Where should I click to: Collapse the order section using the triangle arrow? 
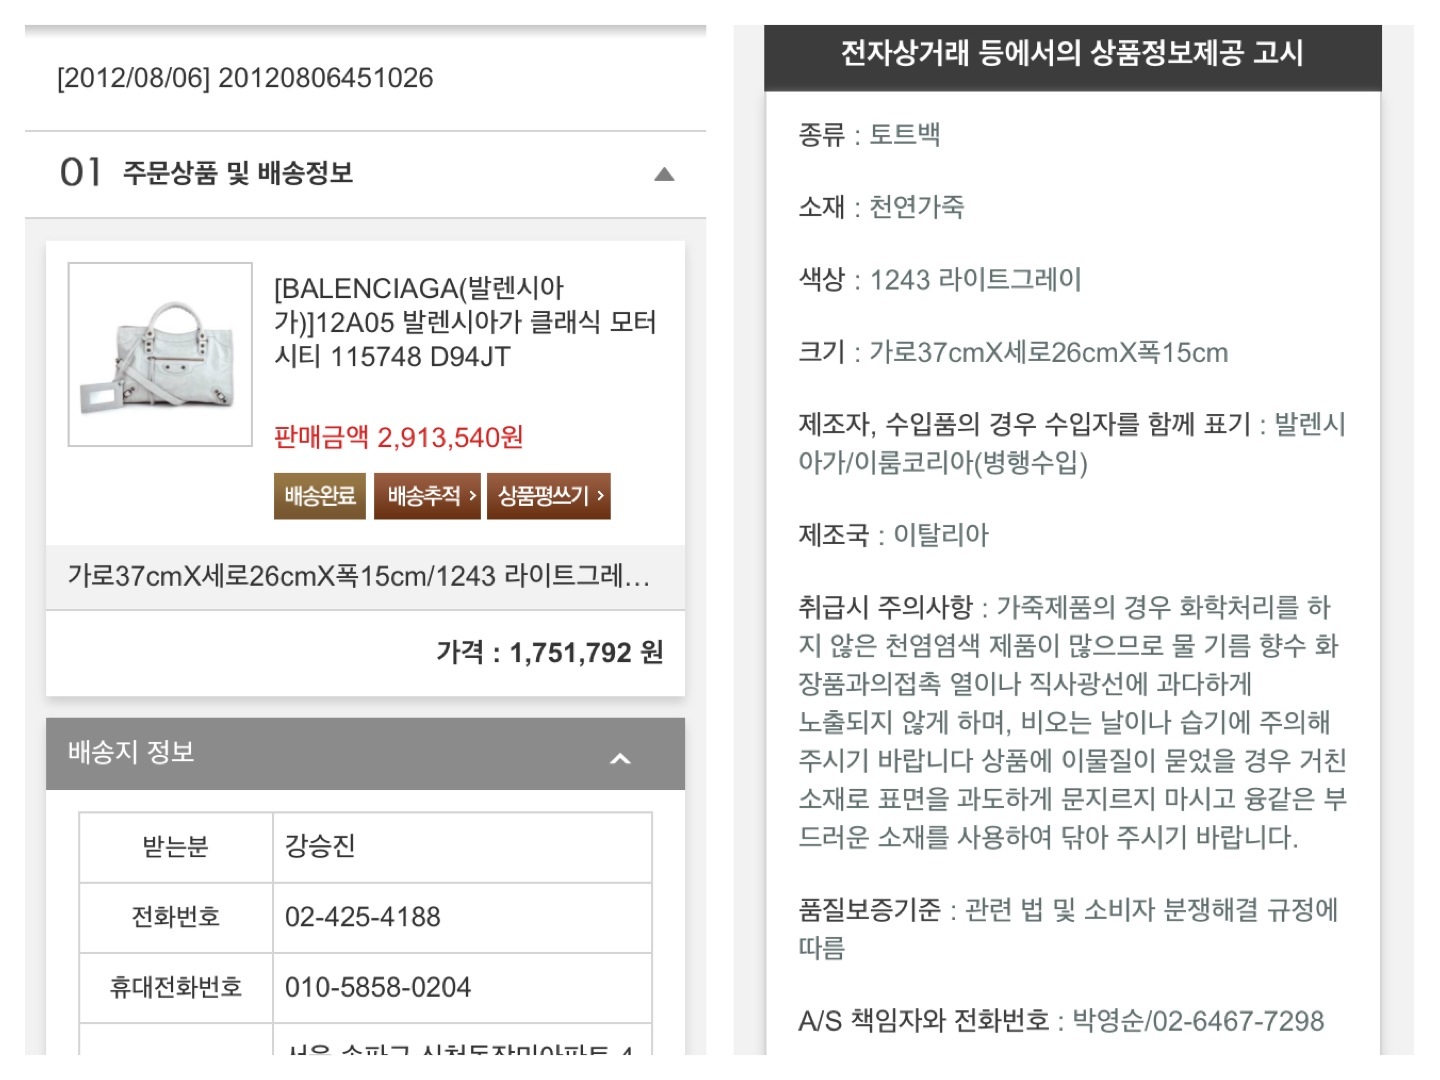point(664,174)
